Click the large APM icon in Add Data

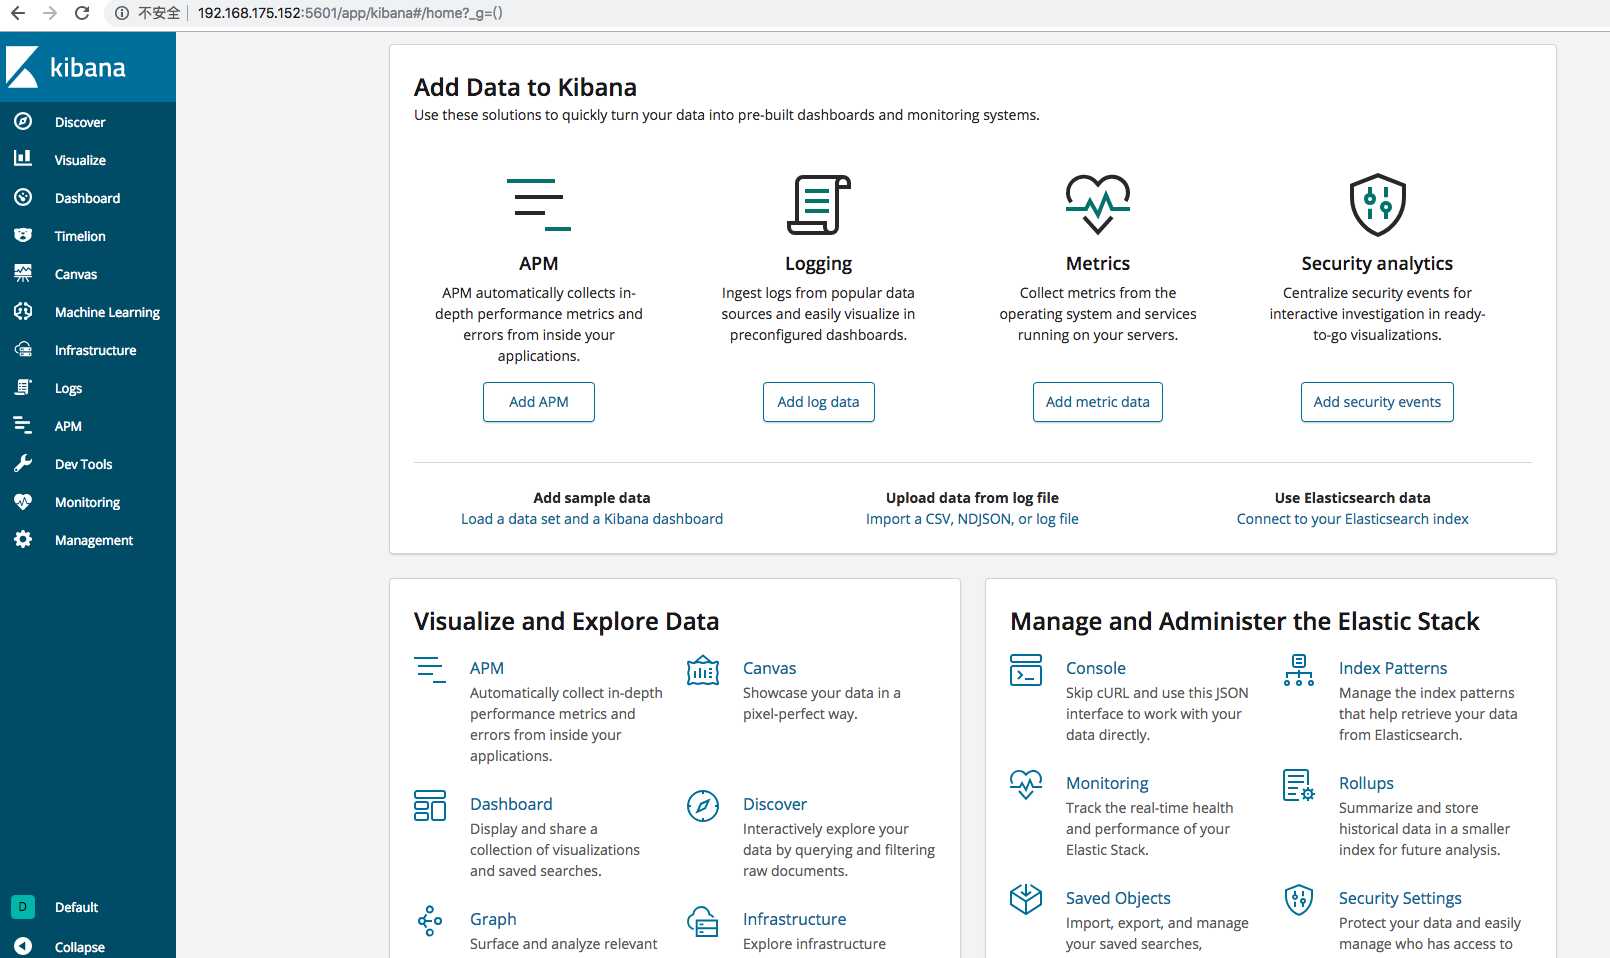coord(539,204)
